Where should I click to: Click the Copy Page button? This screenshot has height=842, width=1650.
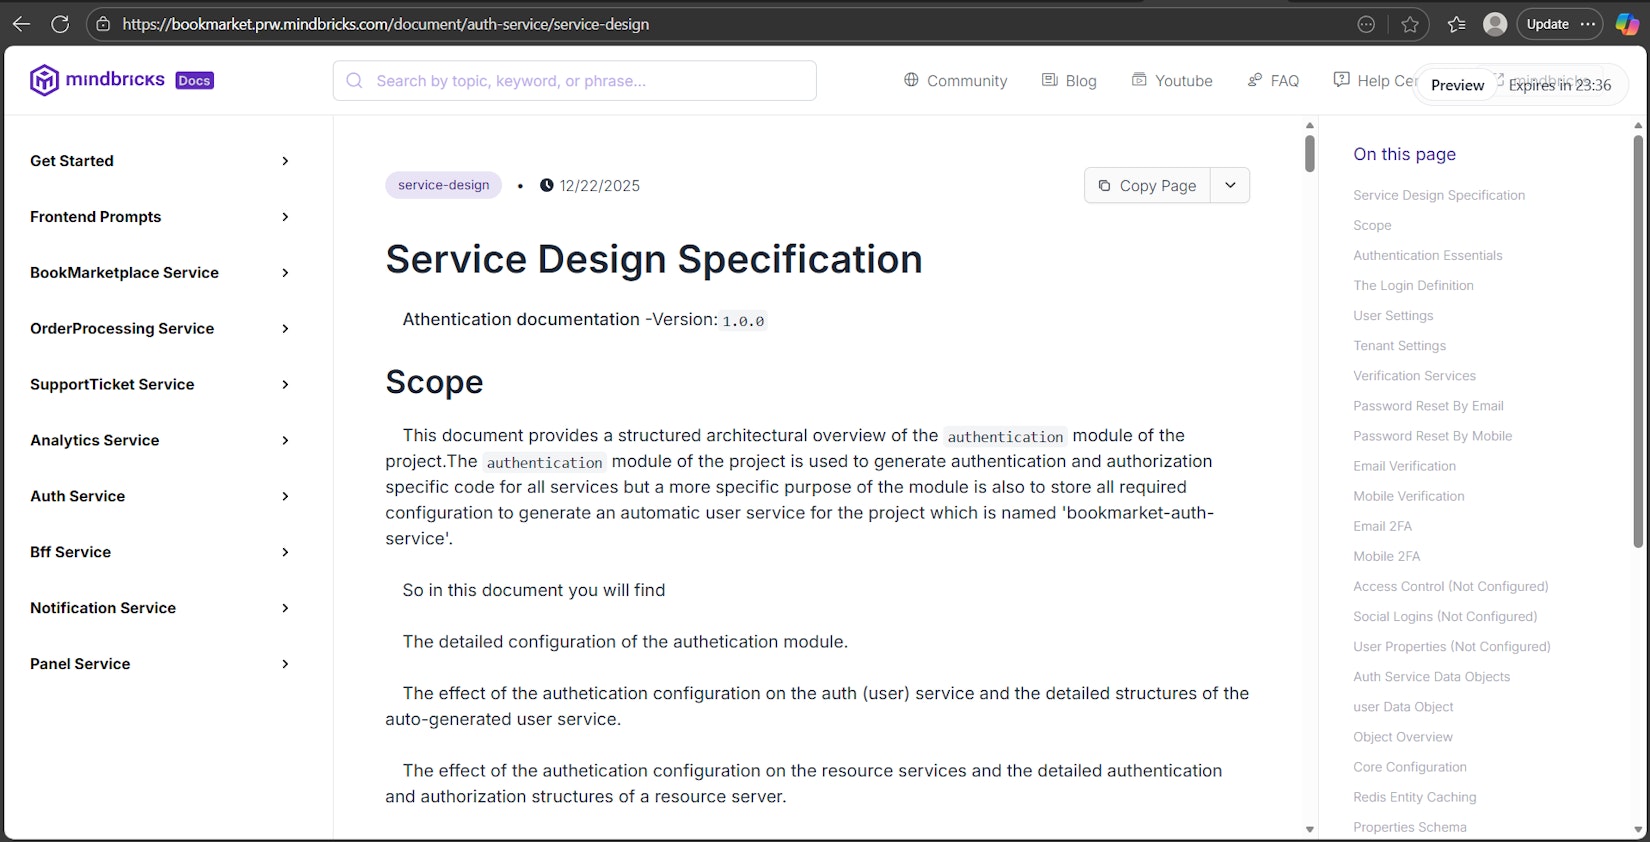click(1147, 185)
